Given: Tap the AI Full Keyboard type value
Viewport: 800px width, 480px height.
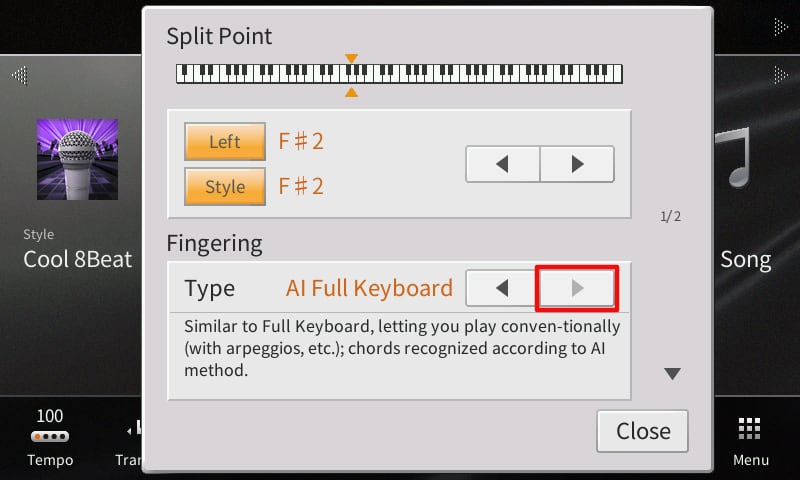Looking at the screenshot, I should pos(369,289).
